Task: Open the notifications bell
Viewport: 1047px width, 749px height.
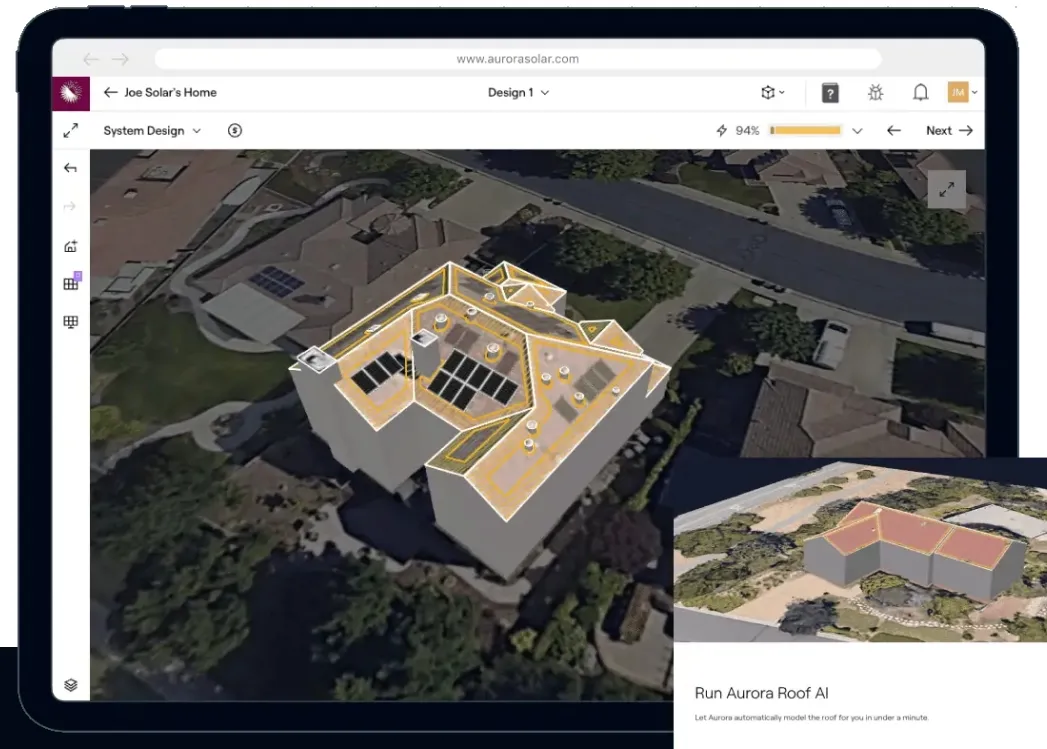Action: tap(920, 93)
